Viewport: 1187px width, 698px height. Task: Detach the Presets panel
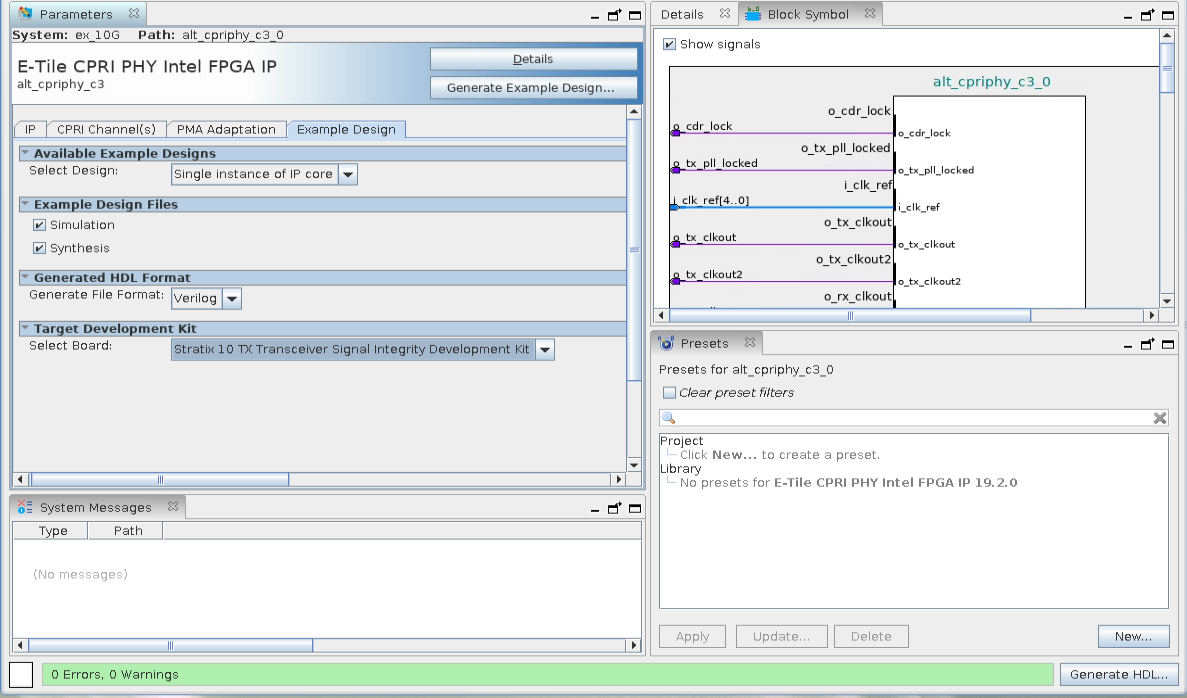pos(1148,344)
